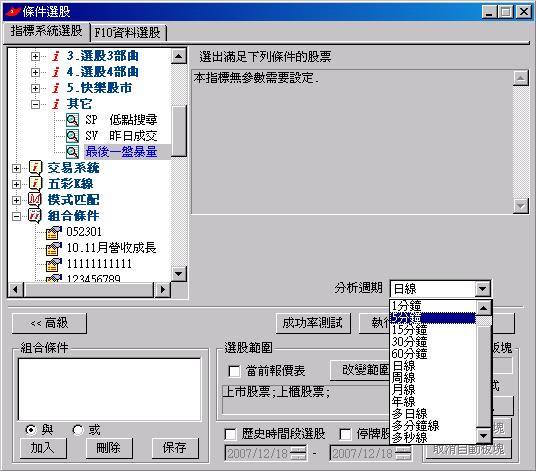Click the 組合條件 folder icon
Image resolution: width=536 pixels, height=471 pixels.
(35, 216)
